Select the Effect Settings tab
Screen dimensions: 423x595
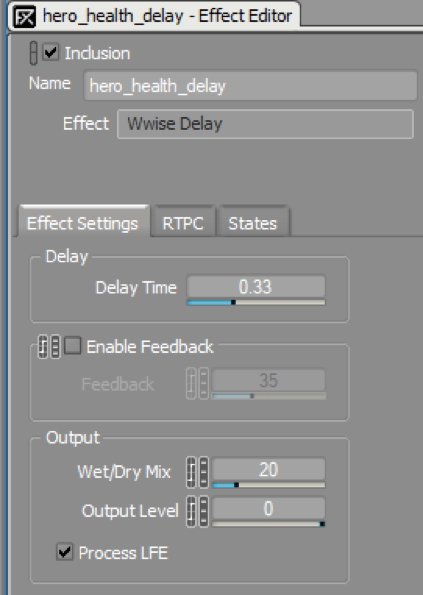(83, 221)
